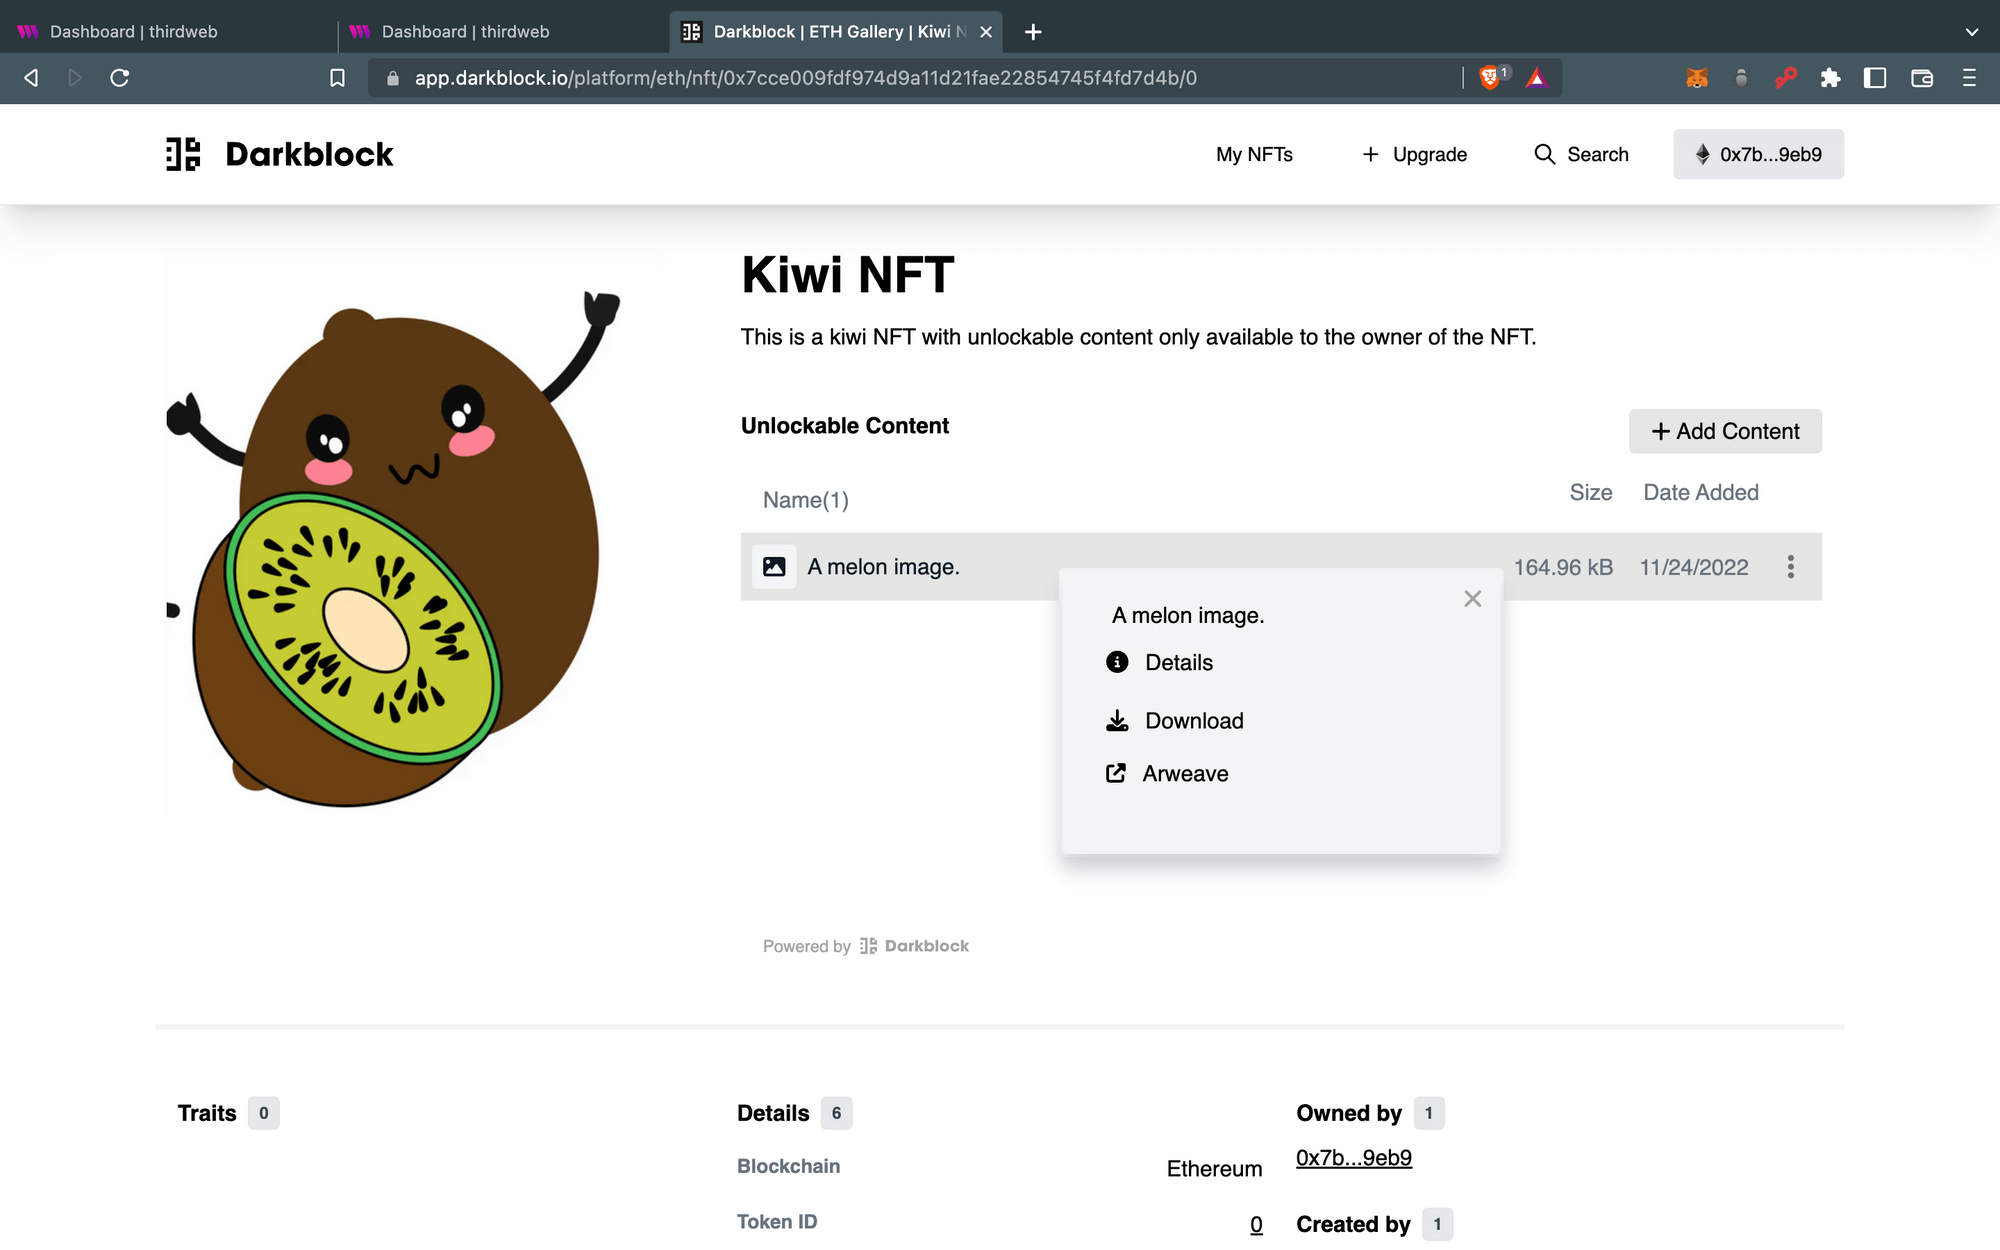Viewport: 2000px width, 1250px height.
Task: Click the MetaMask fox extension icon
Action: [1697, 78]
